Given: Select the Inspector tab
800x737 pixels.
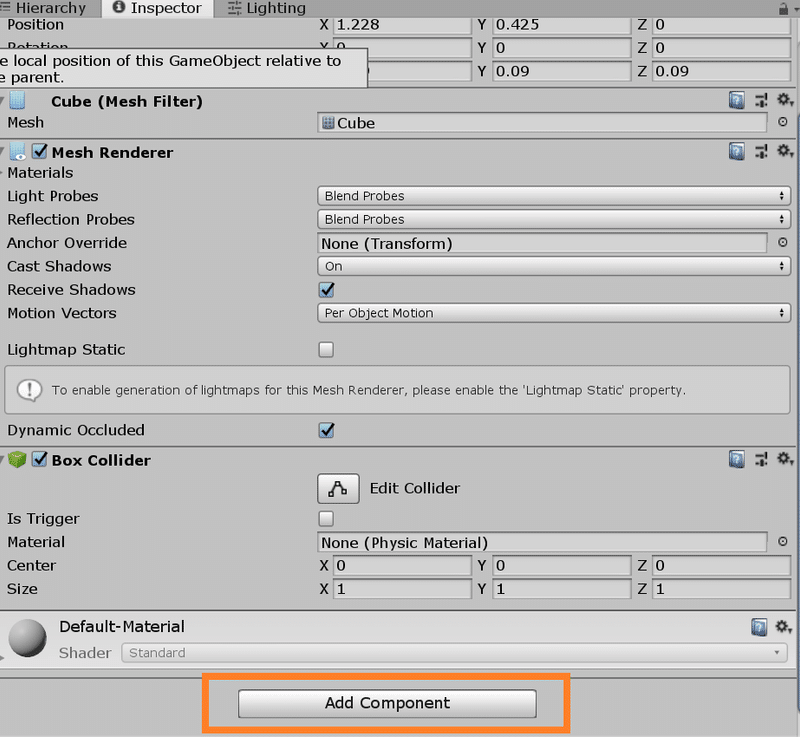Looking at the screenshot, I should [x=157, y=8].
